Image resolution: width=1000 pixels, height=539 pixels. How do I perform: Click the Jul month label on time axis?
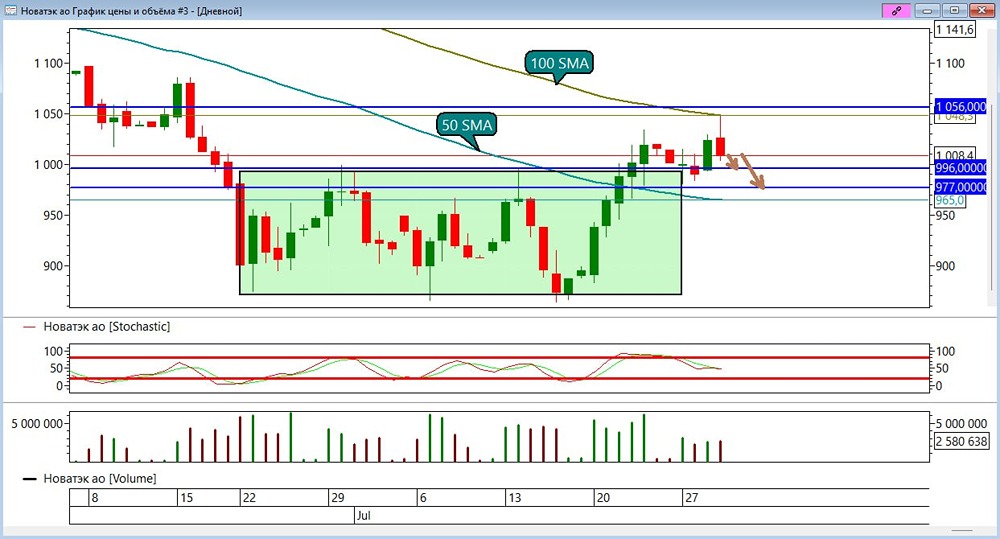(x=364, y=515)
